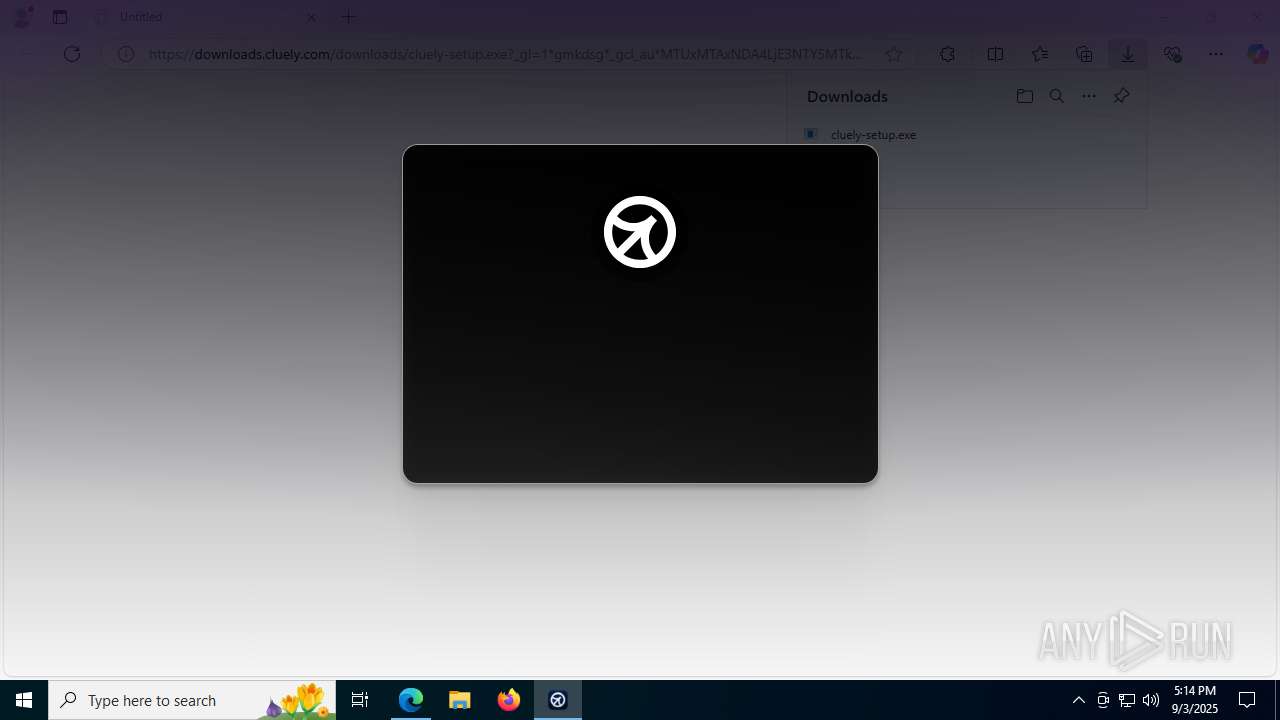View site information icon in address bar

point(126,54)
